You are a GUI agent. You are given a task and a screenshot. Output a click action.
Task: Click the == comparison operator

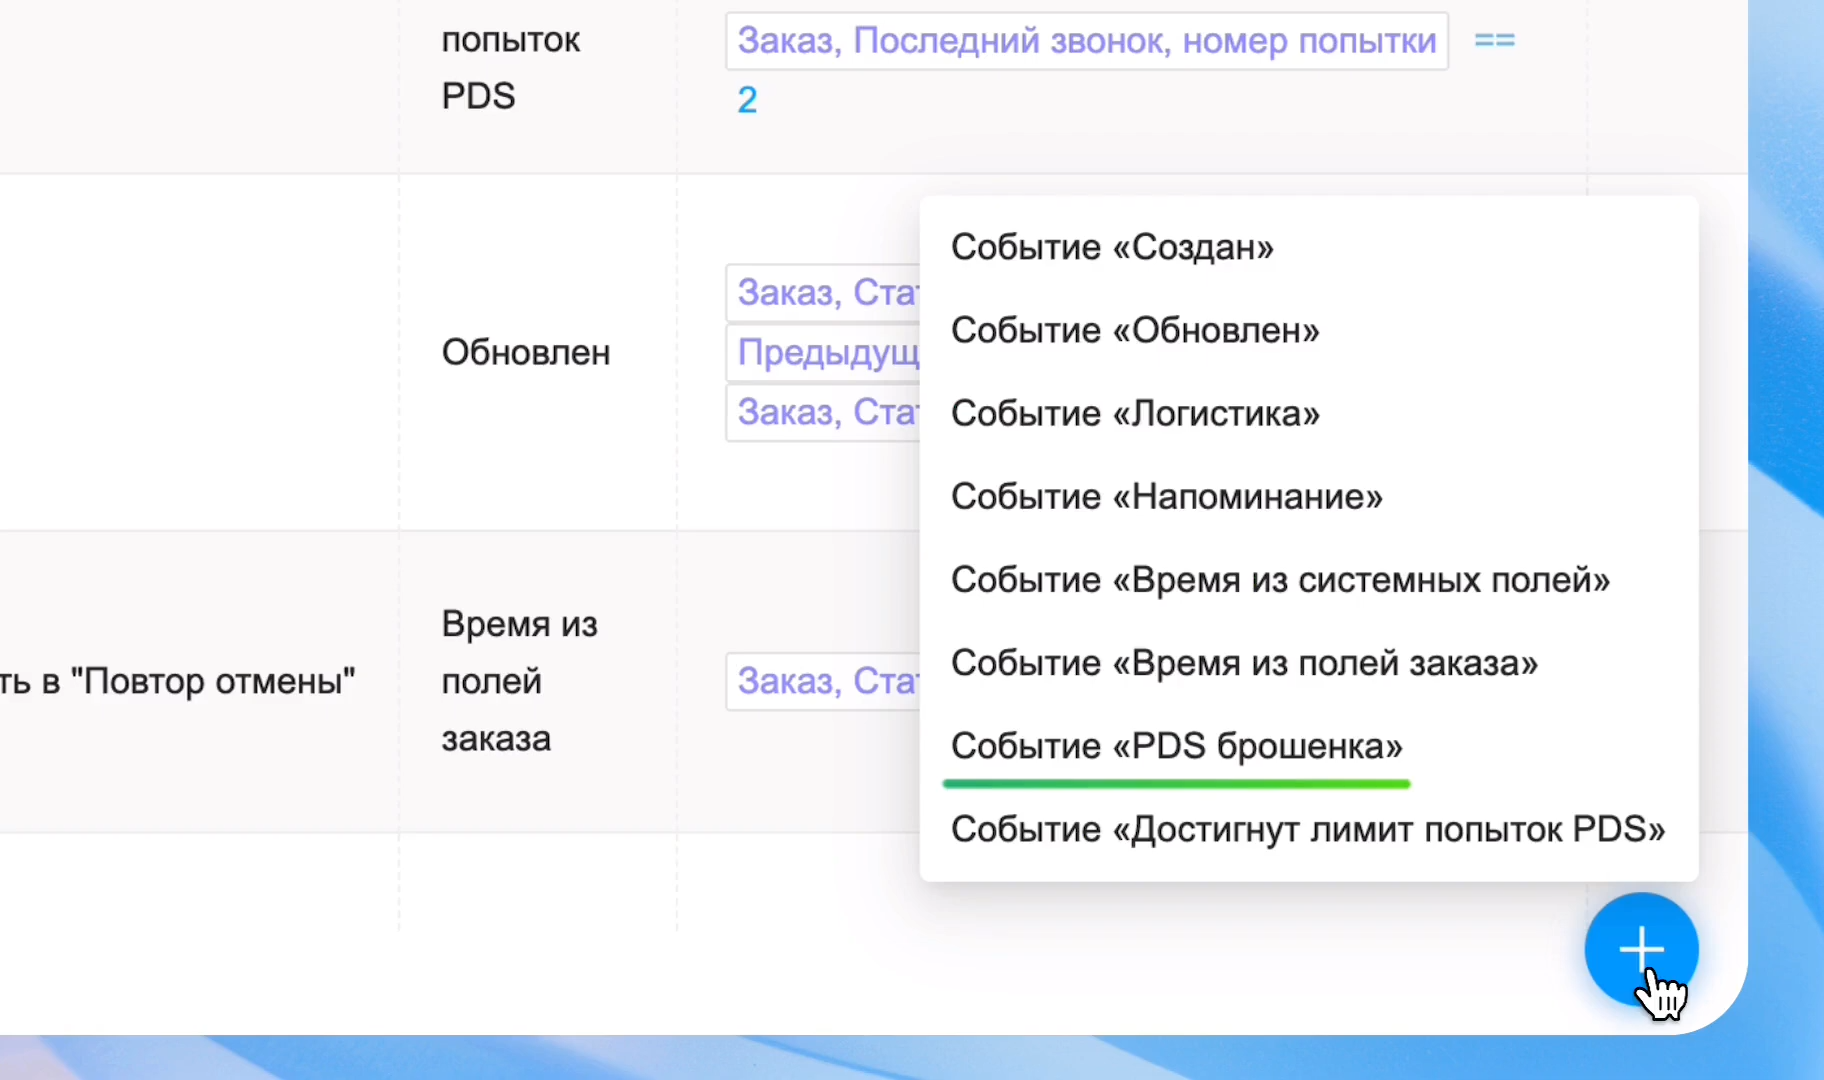[1495, 40]
